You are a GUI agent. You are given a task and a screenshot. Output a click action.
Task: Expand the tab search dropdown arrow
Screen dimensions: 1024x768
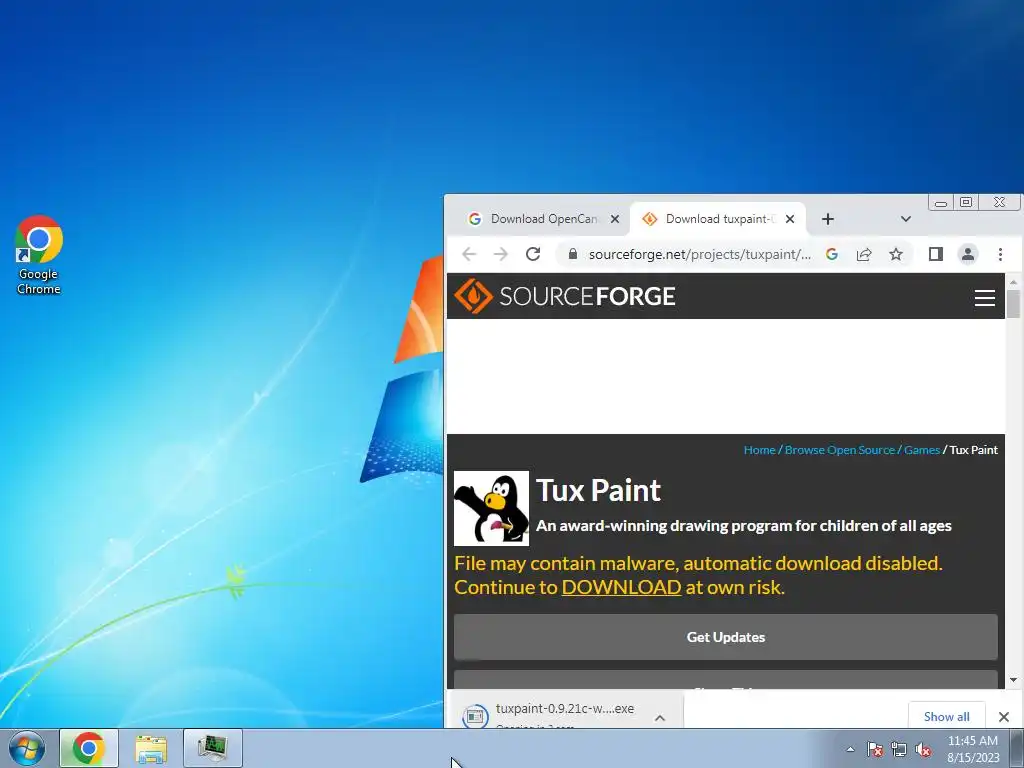(x=905, y=219)
